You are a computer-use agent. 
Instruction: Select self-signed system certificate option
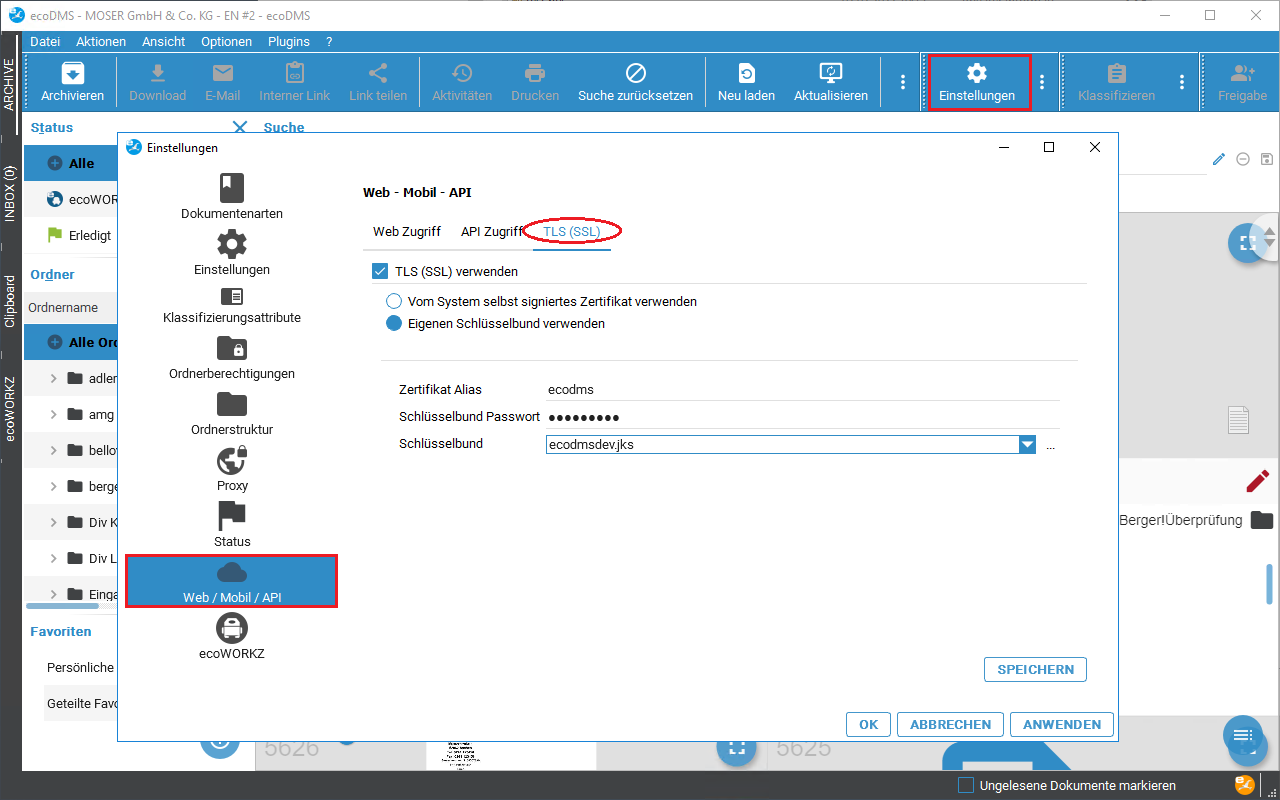coord(394,301)
